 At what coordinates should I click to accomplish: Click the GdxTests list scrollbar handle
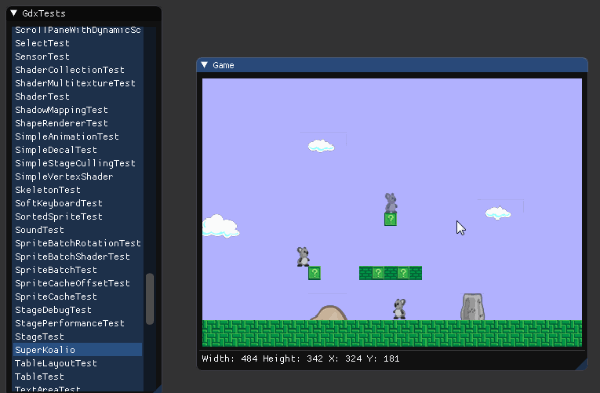point(150,299)
